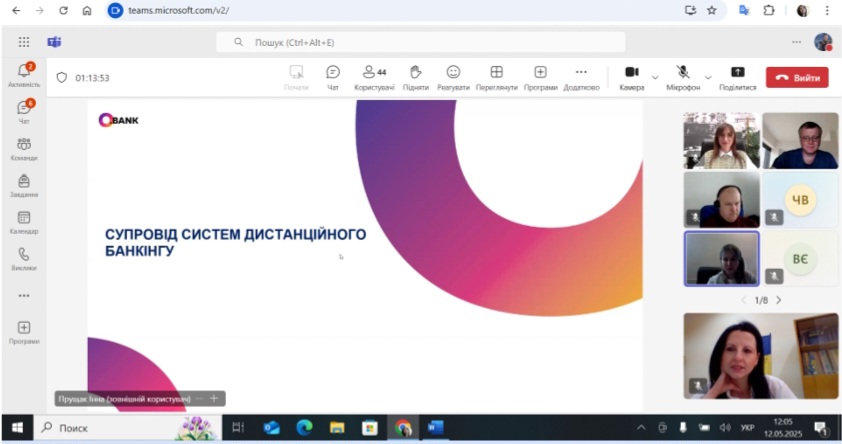Go to next page of participant videos
The width and height of the screenshot is (842, 444).
(779, 300)
